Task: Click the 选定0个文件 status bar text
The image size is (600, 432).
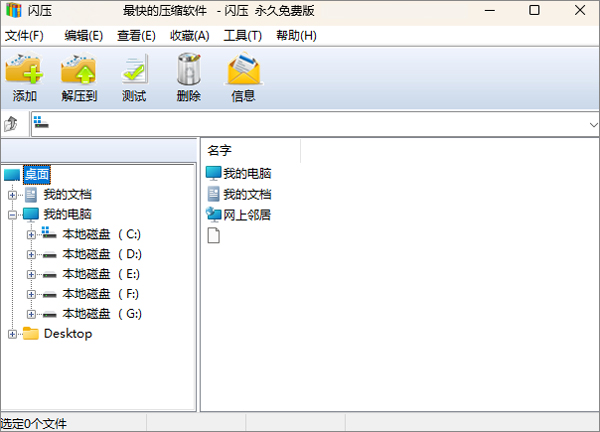Action: tap(34, 424)
